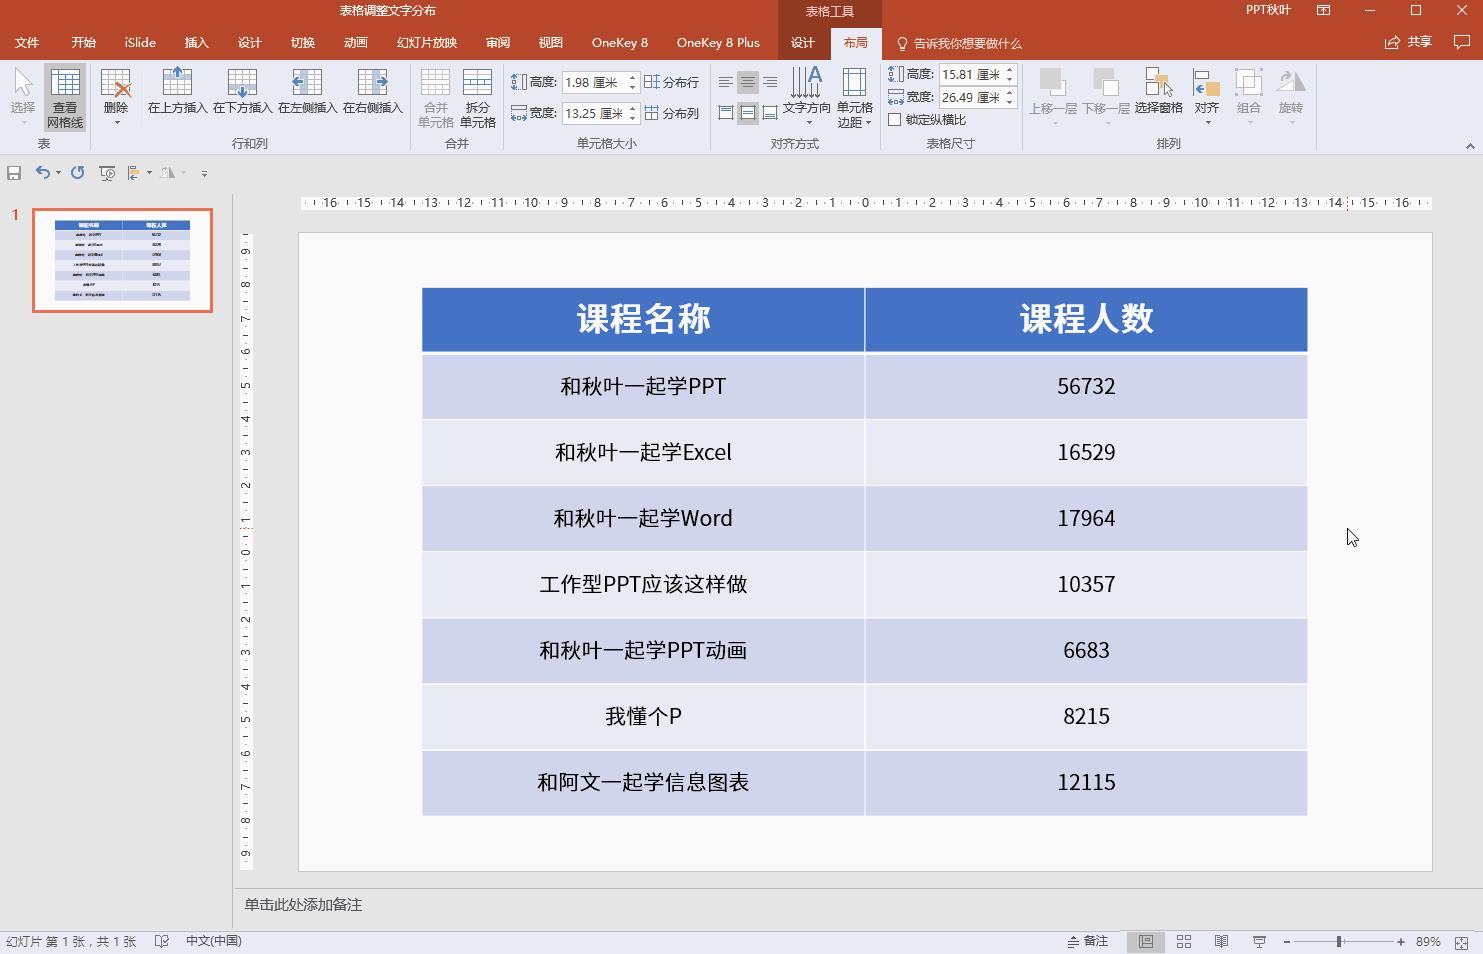Screen dimensions: 1483x954
Task: Select slide 1 thumbnail in the panel
Action: pyautogui.click(x=121, y=260)
